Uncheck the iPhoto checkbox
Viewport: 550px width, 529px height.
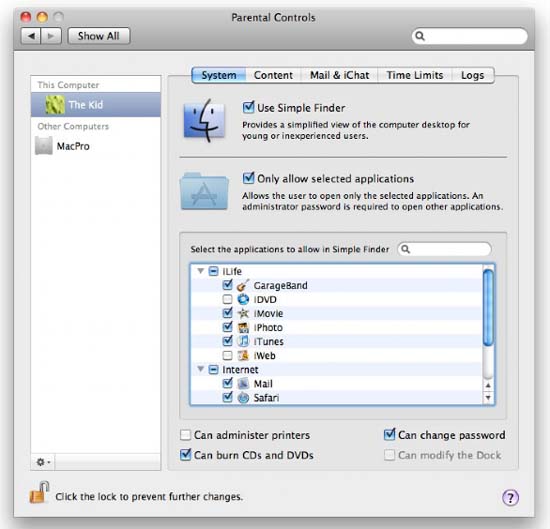click(228, 327)
